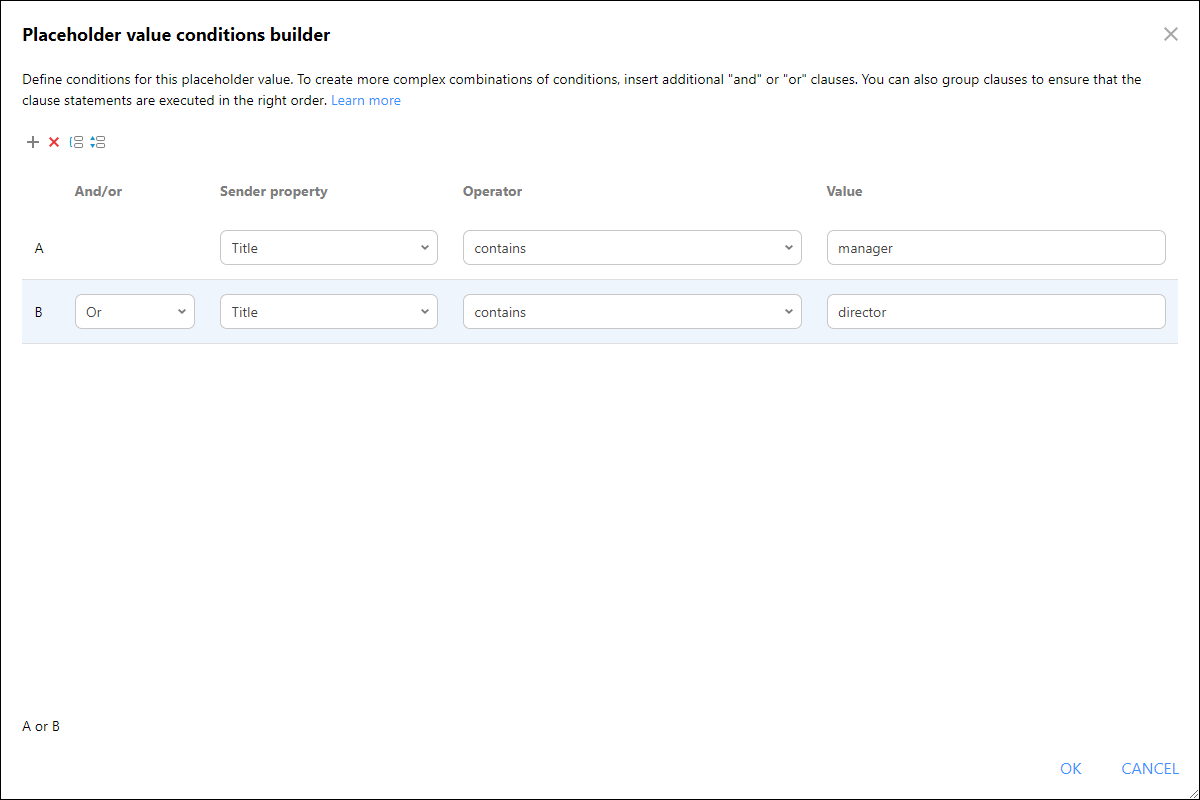The width and height of the screenshot is (1200, 800).
Task: Select clause row A label
Action: 39,248
